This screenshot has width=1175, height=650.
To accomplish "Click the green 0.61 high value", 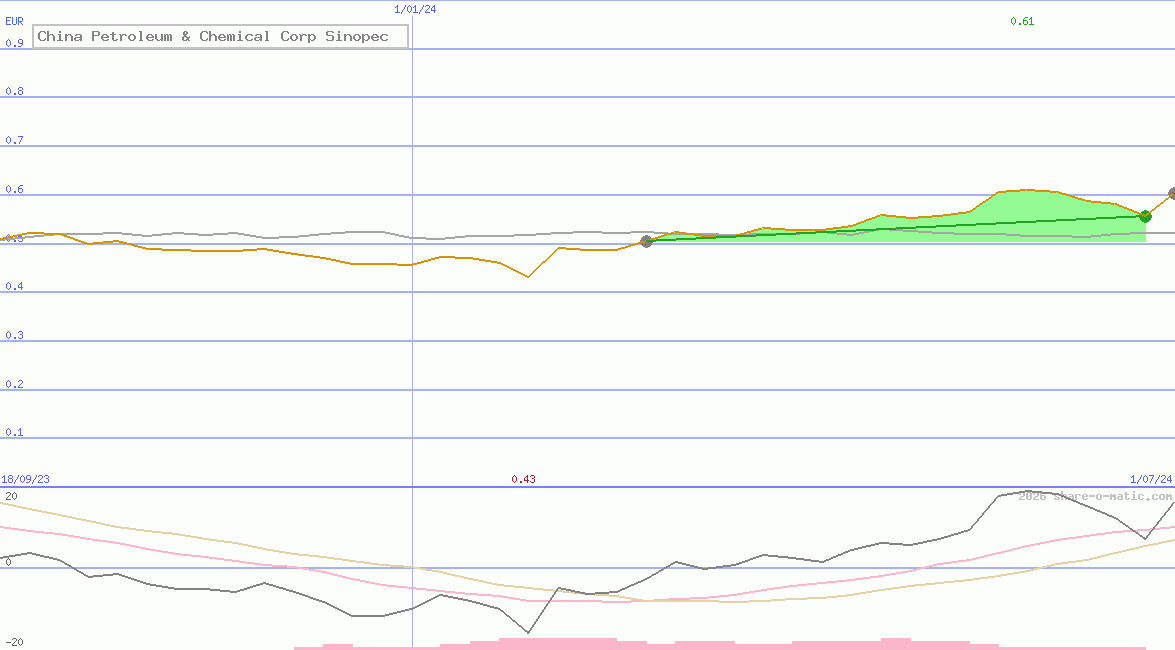I will pyautogui.click(x=1022, y=21).
